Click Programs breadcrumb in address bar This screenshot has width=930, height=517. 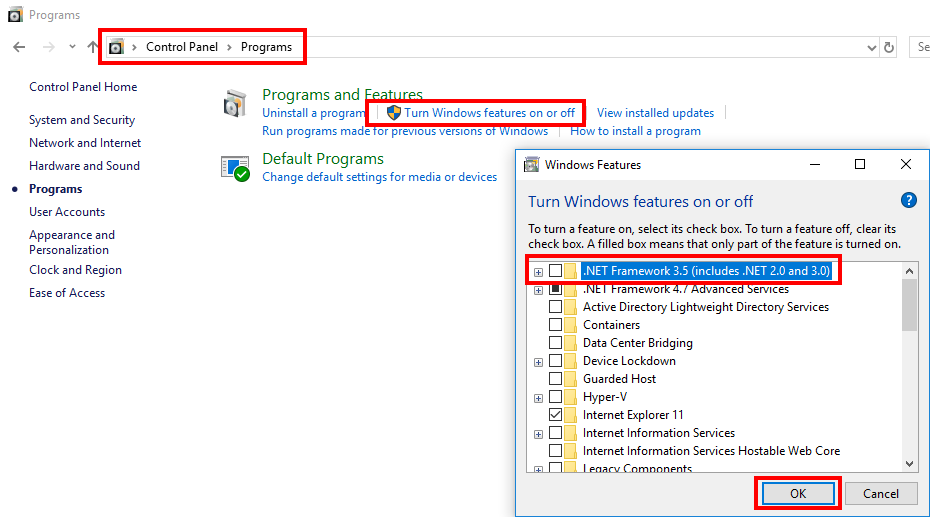click(266, 47)
